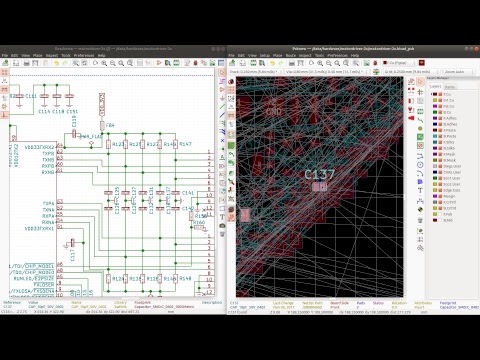This screenshot has height=360, width=480.
Task: Toggle visibility checkbox of B.Mask layer
Action: [440, 160]
